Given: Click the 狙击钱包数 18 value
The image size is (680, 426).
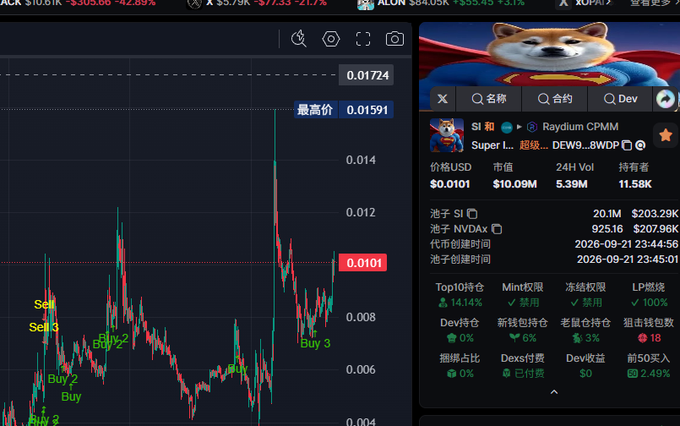Looking at the screenshot, I should pos(649,338).
